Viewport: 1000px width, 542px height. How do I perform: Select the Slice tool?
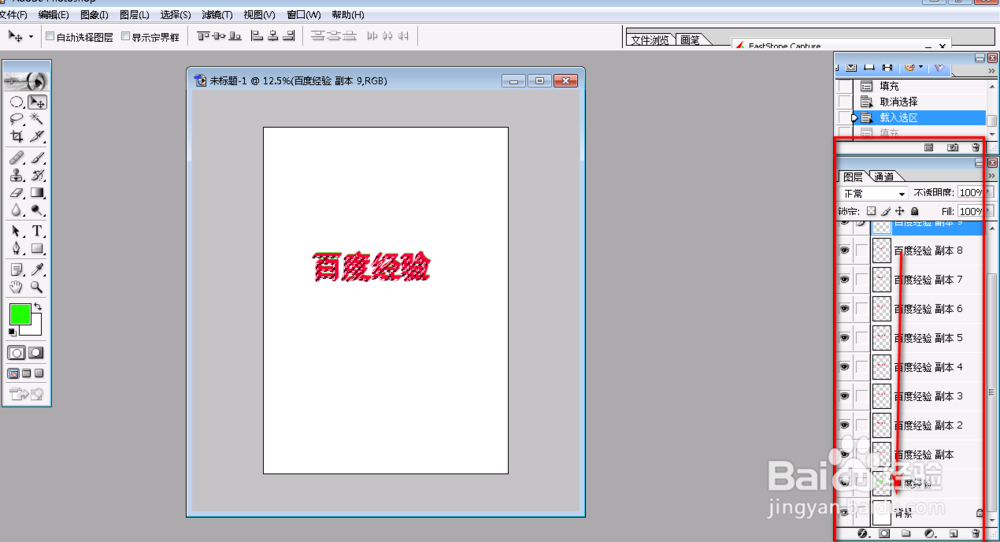coord(37,136)
